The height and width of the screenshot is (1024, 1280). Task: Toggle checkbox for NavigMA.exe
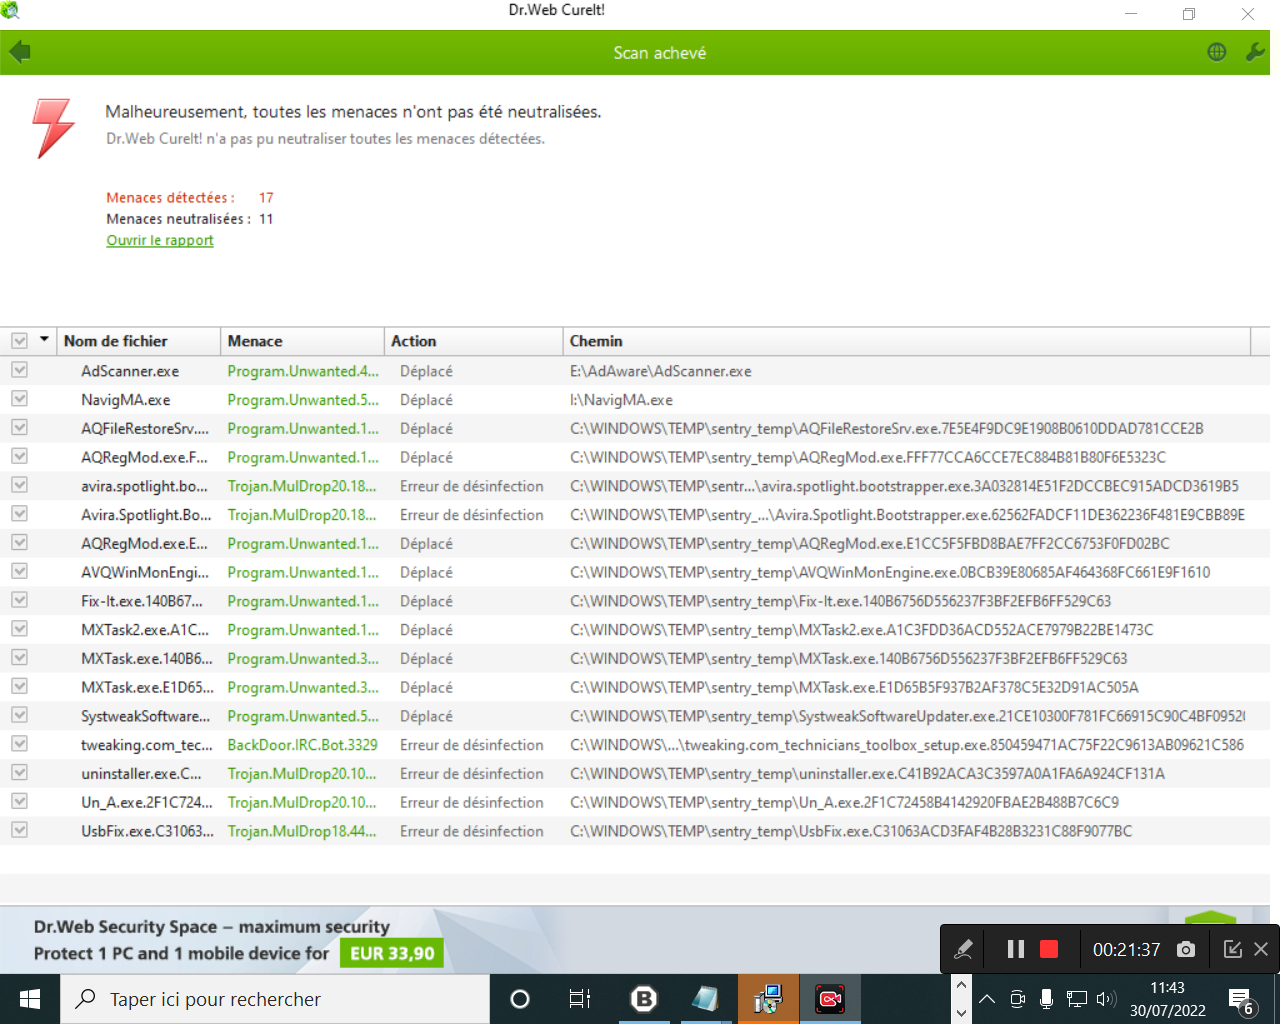[x=19, y=399]
